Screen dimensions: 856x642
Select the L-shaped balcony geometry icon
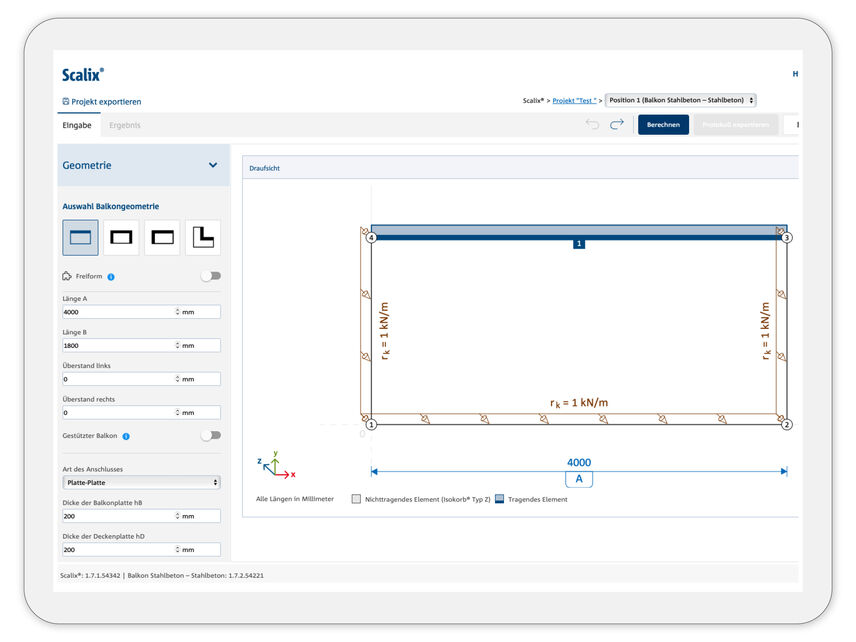coord(203,238)
